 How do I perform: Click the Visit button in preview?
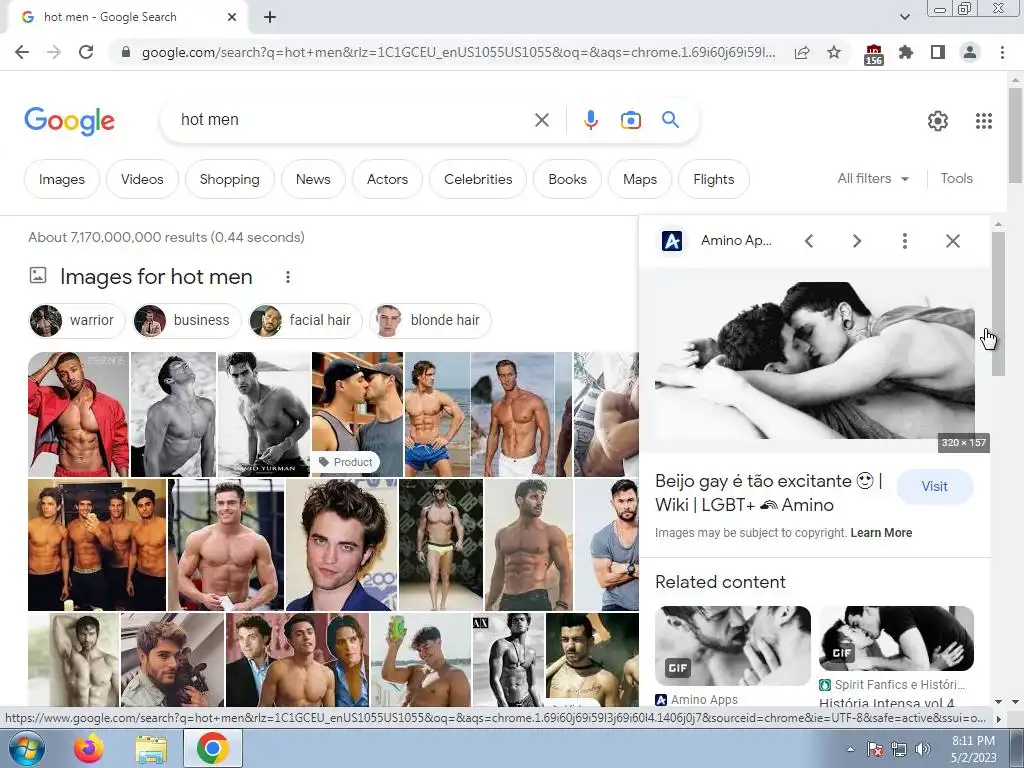click(935, 487)
